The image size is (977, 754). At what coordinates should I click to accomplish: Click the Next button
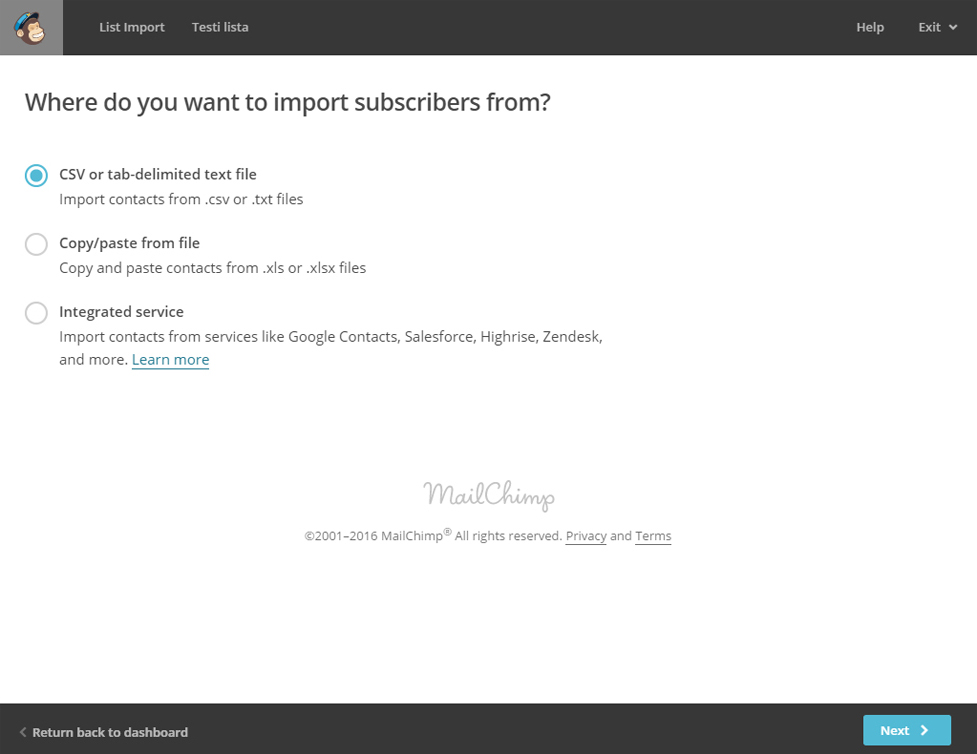click(907, 730)
